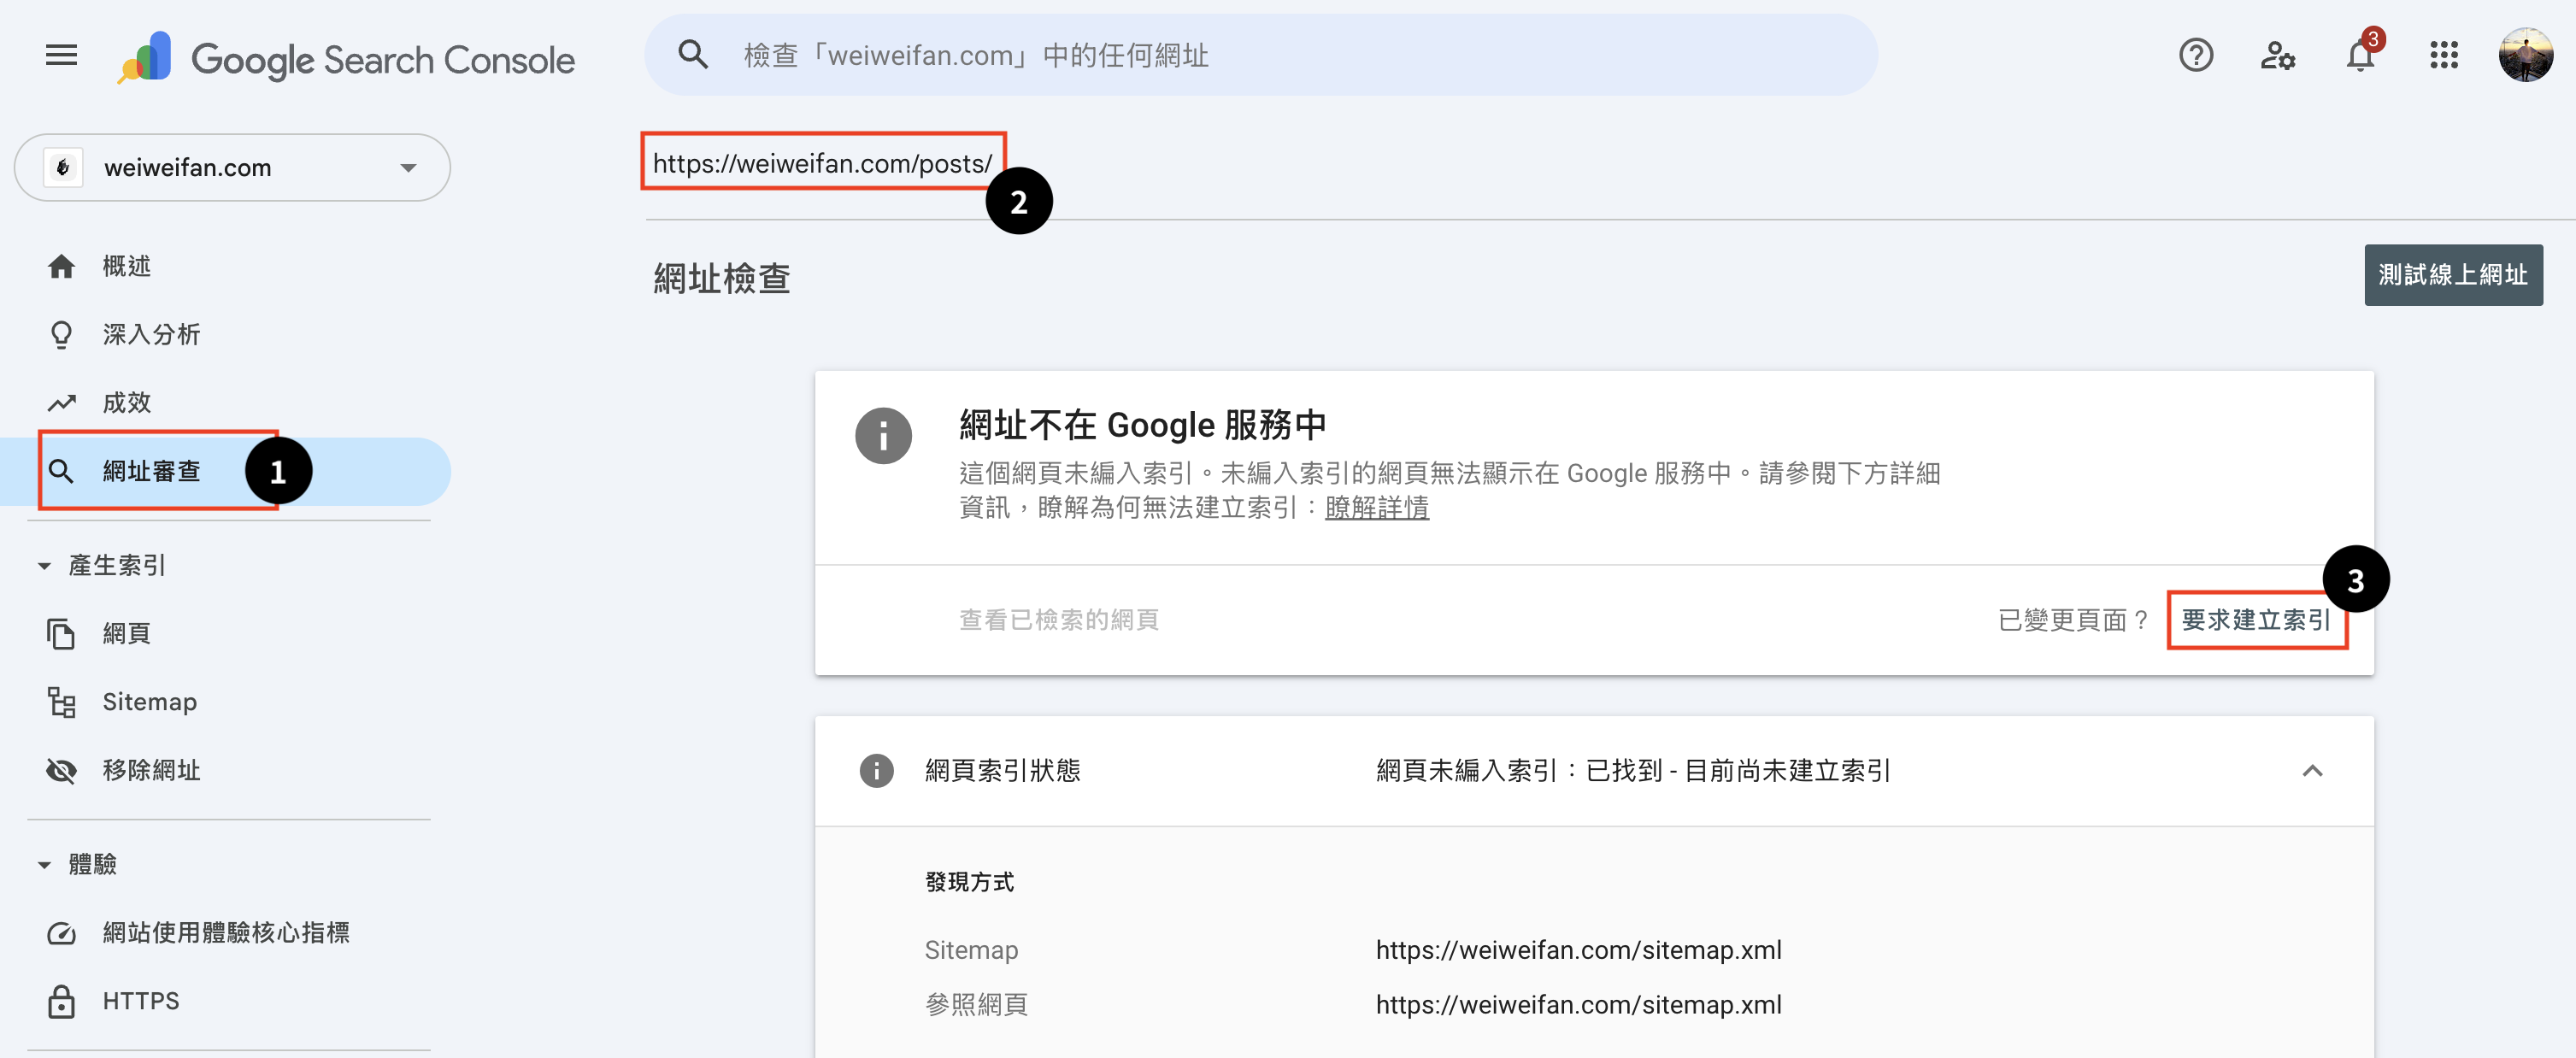Open the hamburger main menu
This screenshot has height=1058, width=2576.
(x=61, y=55)
